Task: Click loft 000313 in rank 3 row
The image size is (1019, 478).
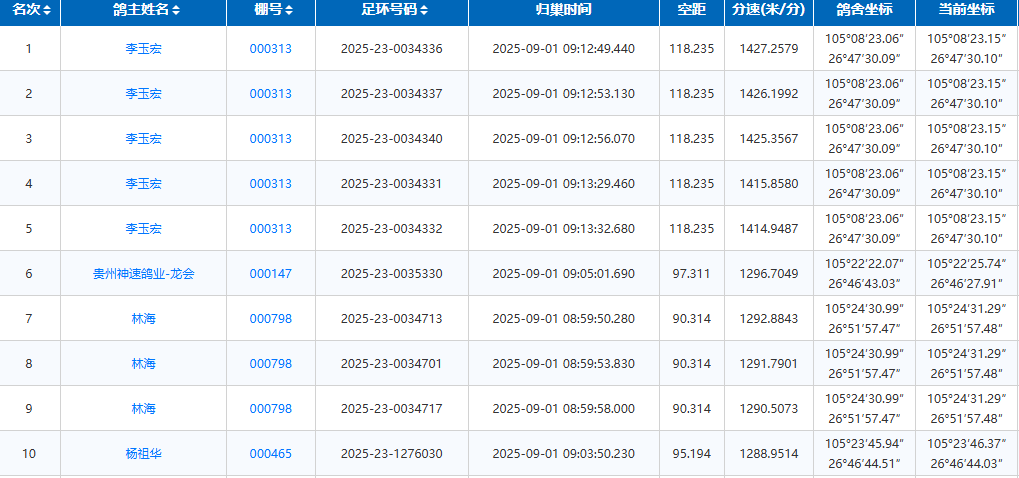Action: 270,139
